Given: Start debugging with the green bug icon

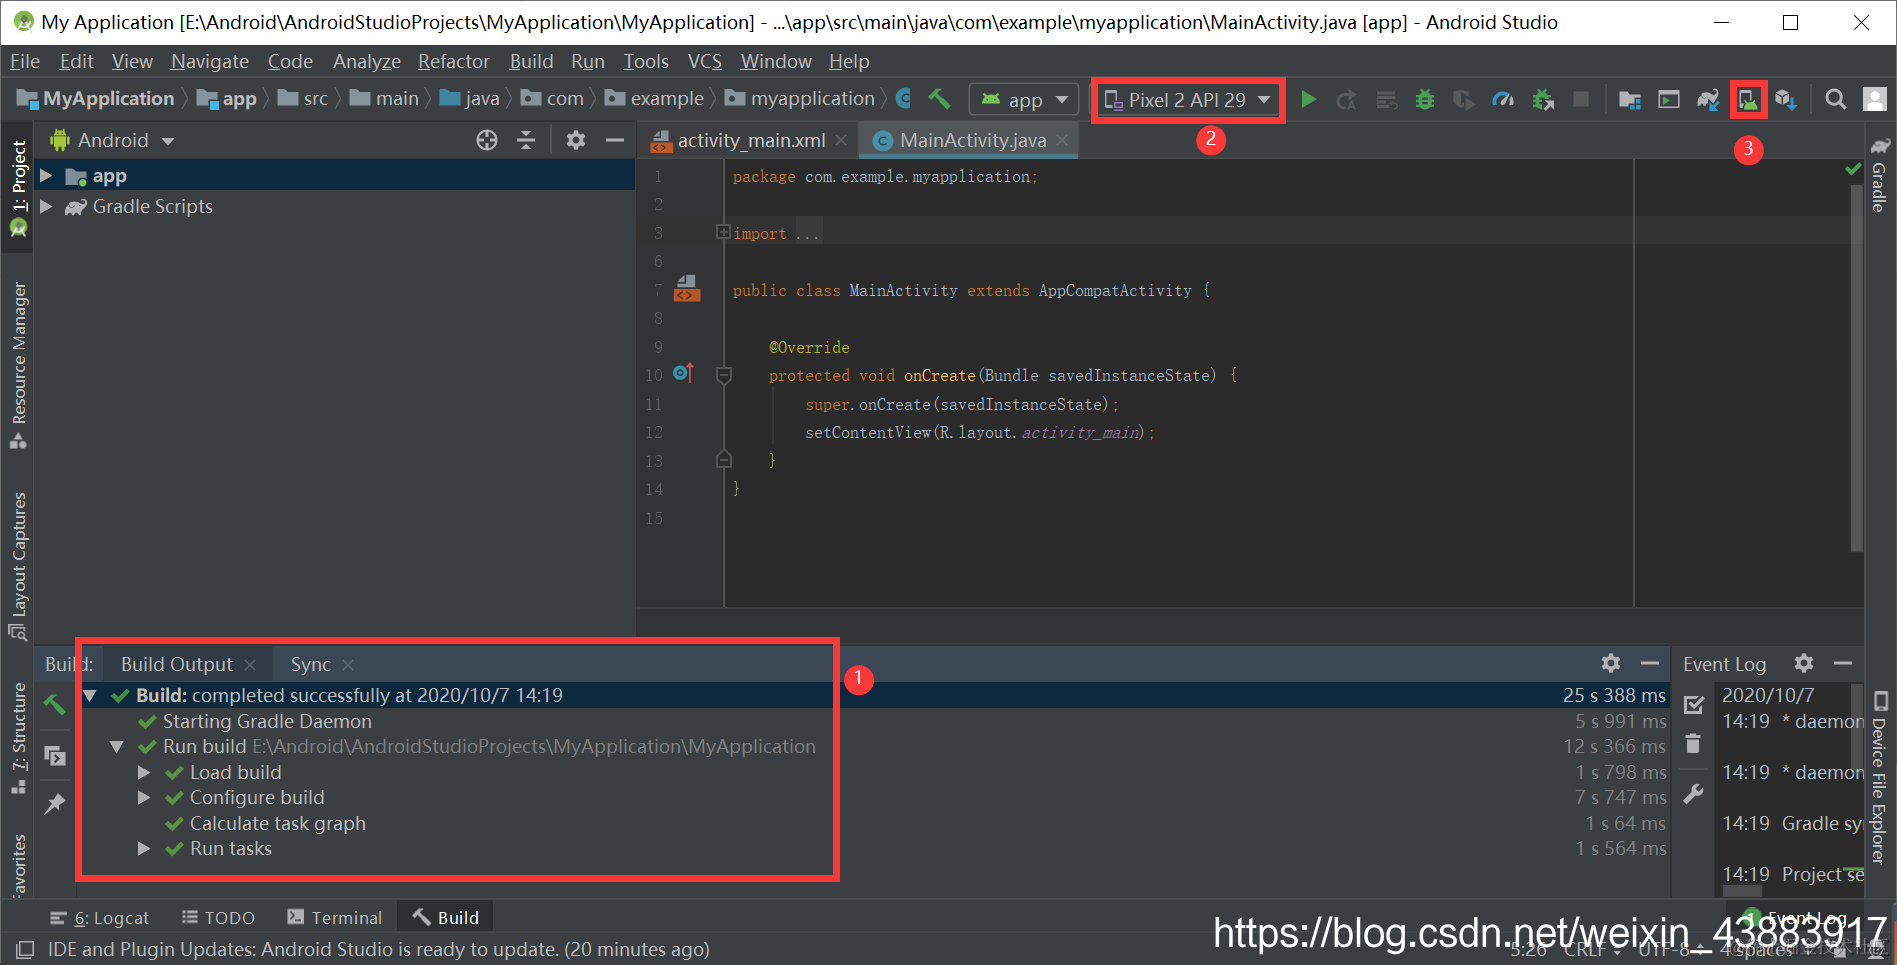Looking at the screenshot, I should point(1425,99).
